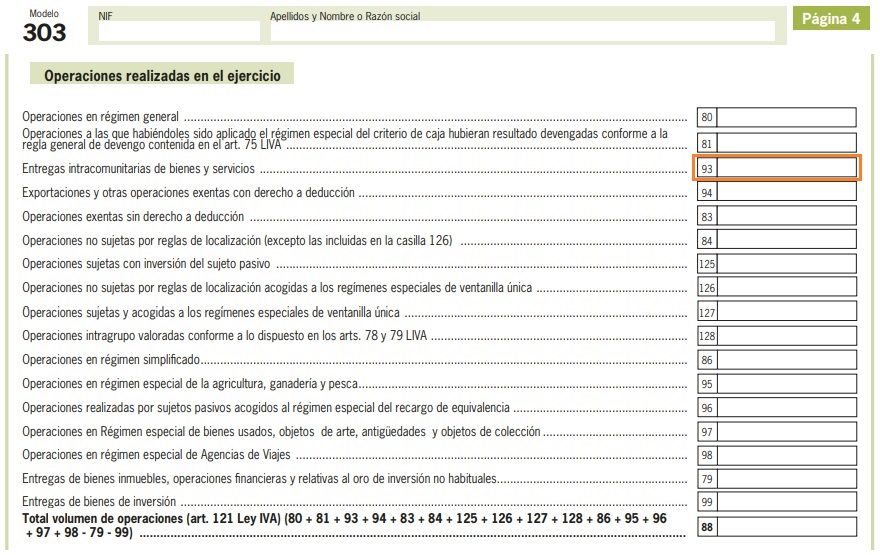Click 'Exportaciones y otras operaciones exentas' label
The height and width of the screenshot is (555, 880).
click(x=188, y=192)
